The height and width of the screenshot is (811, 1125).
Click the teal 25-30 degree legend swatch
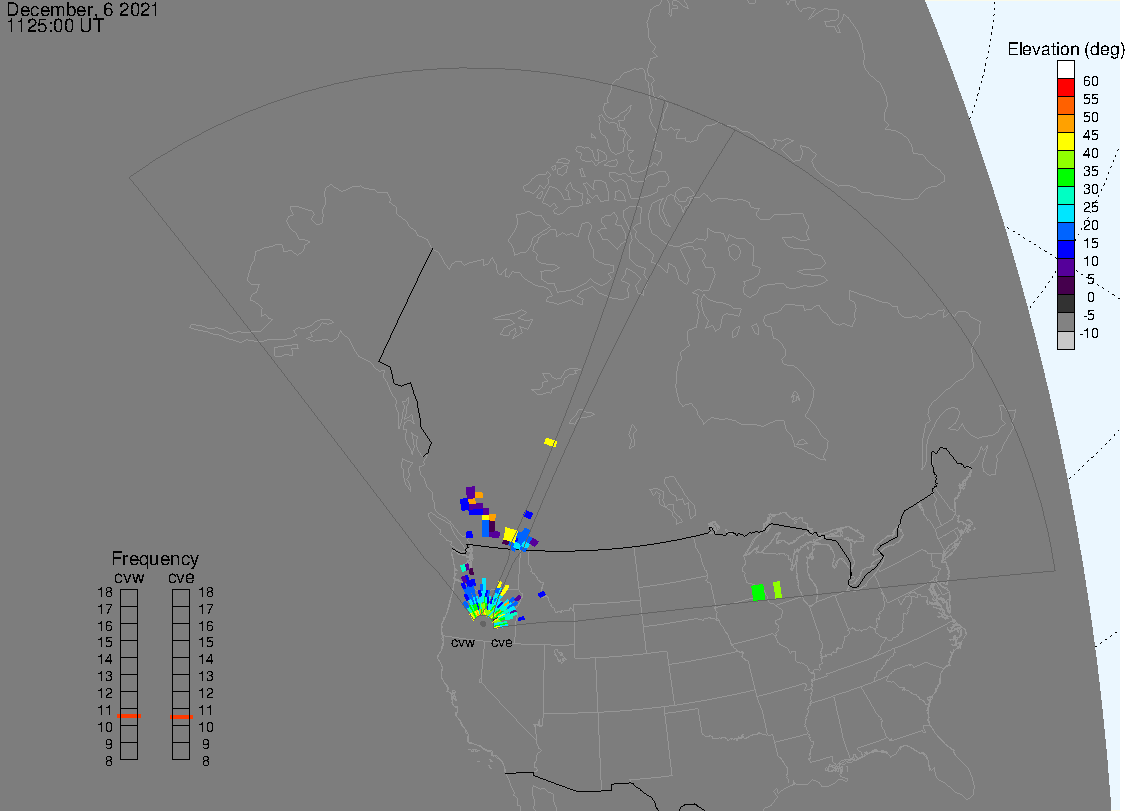1065,195
